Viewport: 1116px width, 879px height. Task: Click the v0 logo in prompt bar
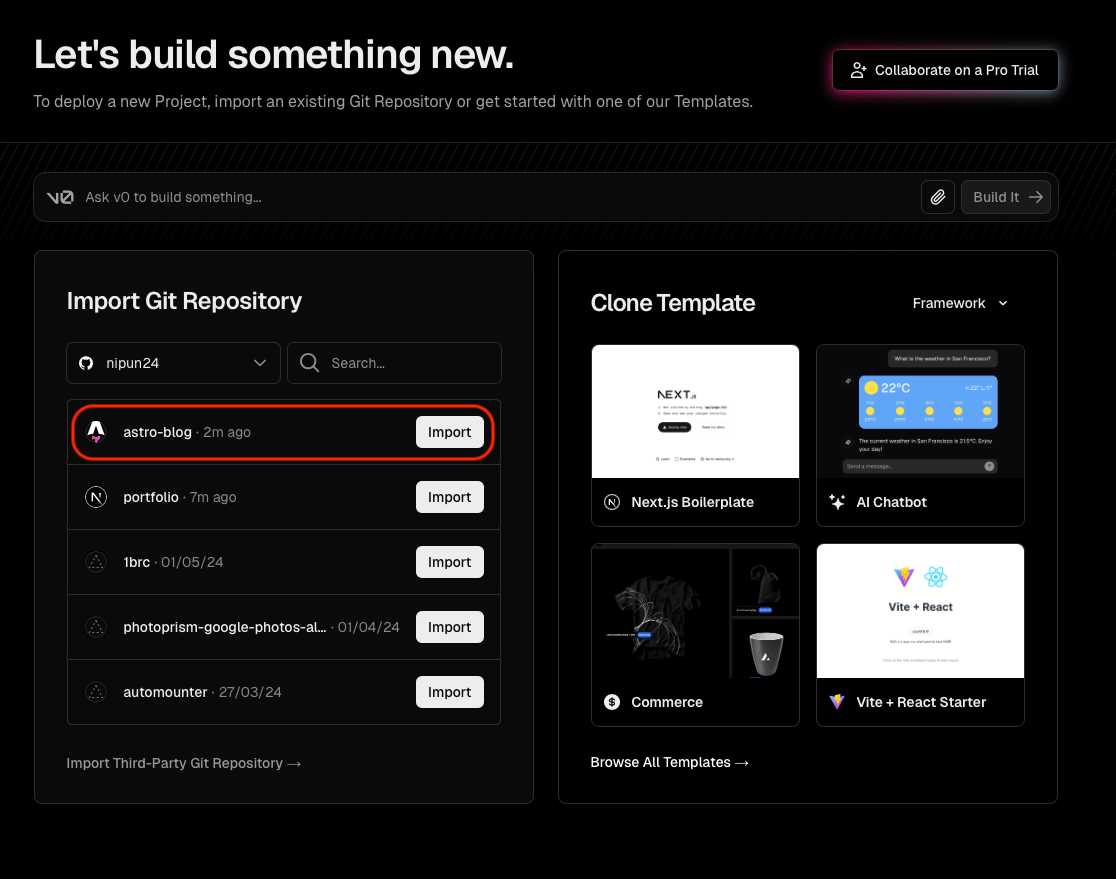tap(60, 197)
